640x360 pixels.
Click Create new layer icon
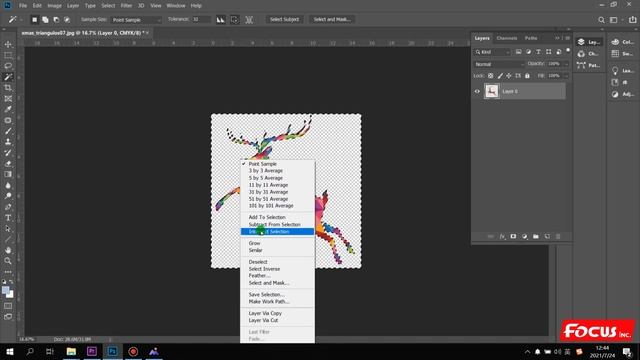click(x=547, y=236)
